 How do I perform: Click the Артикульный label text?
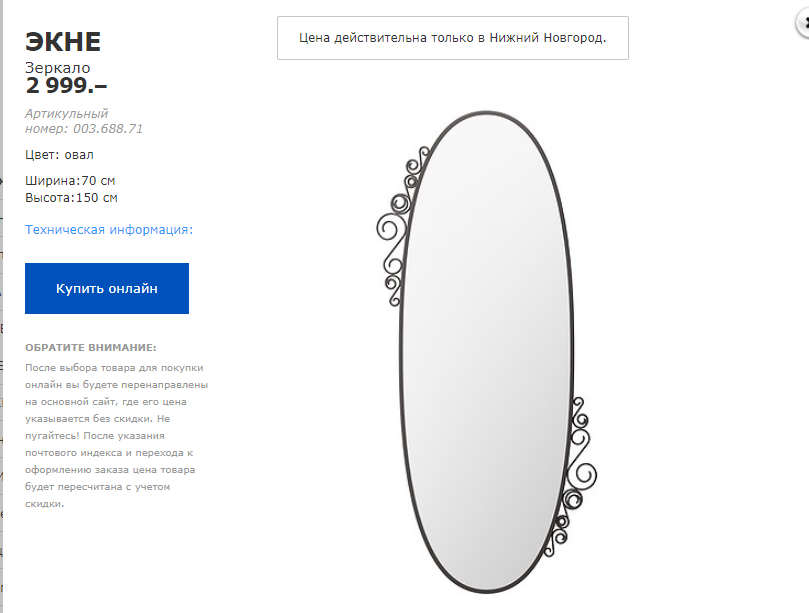point(67,114)
